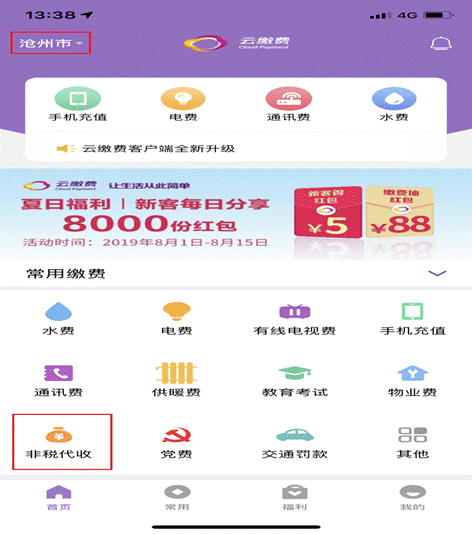Open the 夏日福利 8000份红包 banner
This screenshot has width=472, height=534.
(x=236, y=214)
